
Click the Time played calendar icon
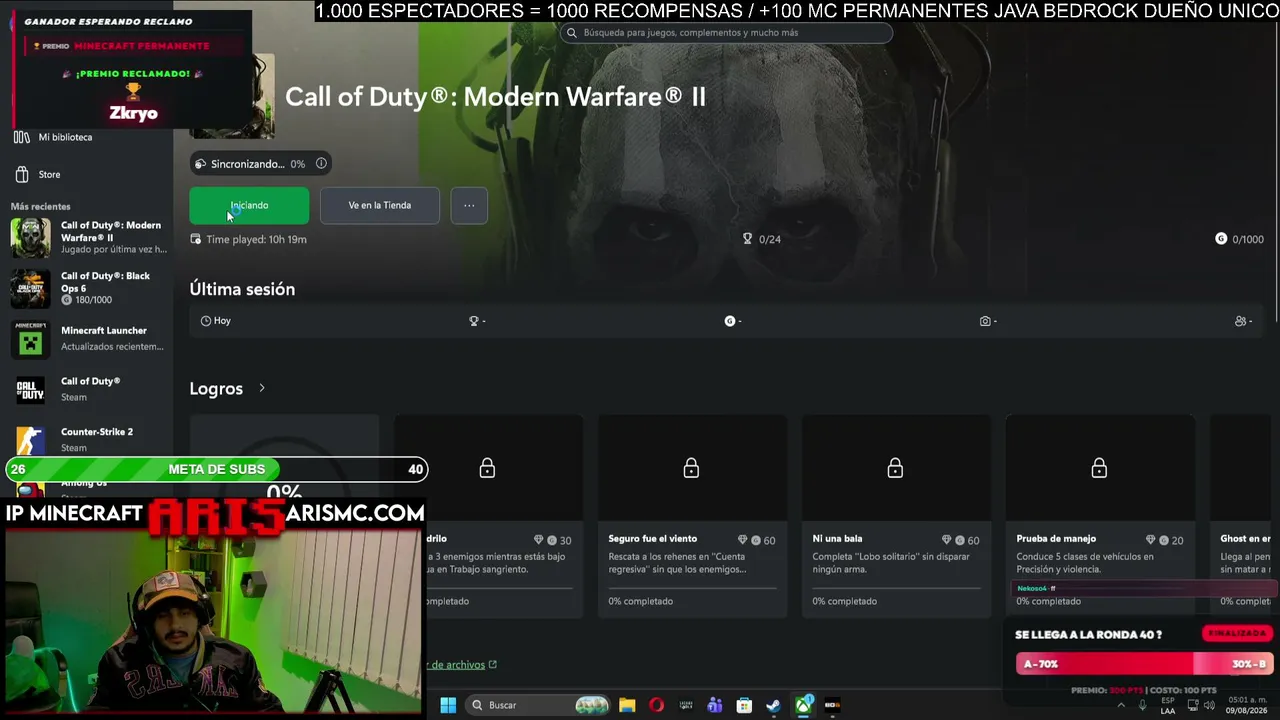(x=196, y=239)
